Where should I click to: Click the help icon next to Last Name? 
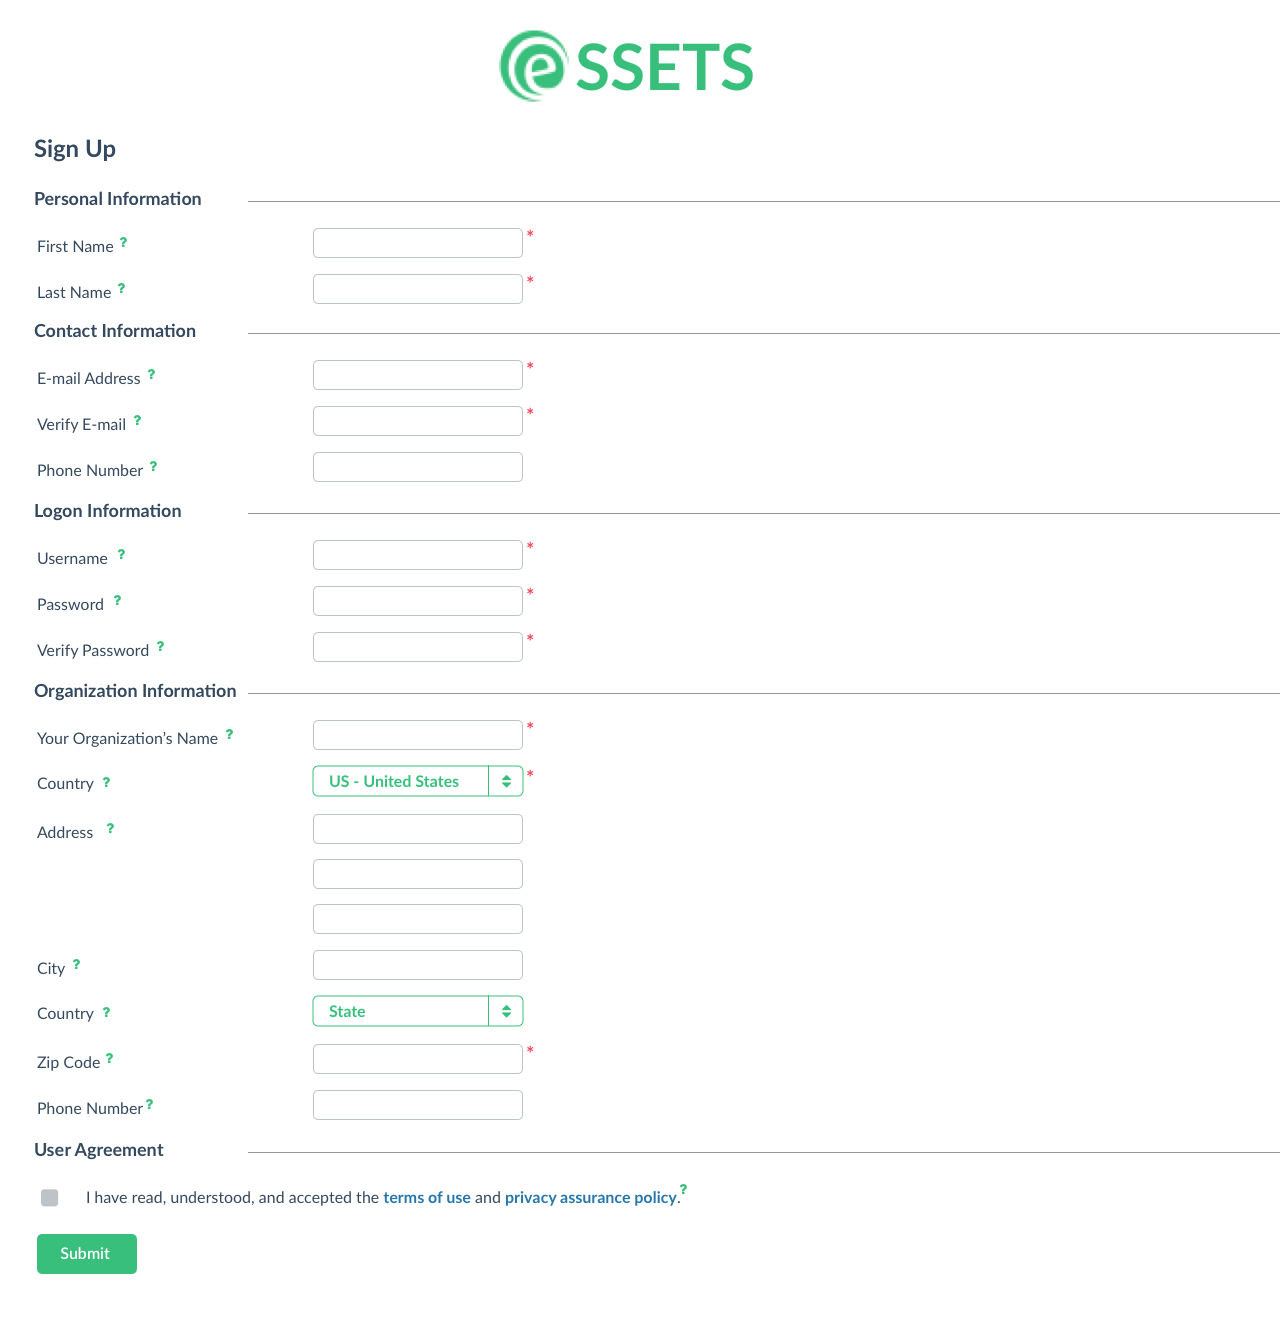pos(122,288)
